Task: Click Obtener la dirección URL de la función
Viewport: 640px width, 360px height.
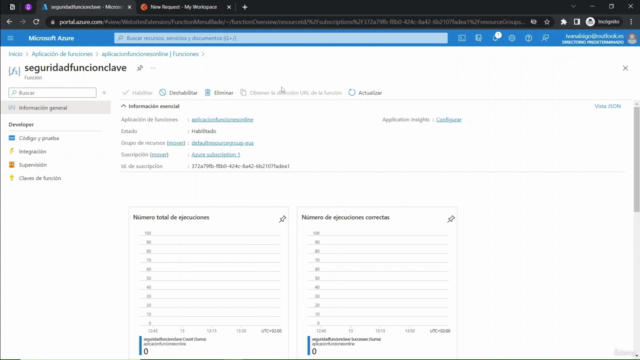Action: (291, 93)
